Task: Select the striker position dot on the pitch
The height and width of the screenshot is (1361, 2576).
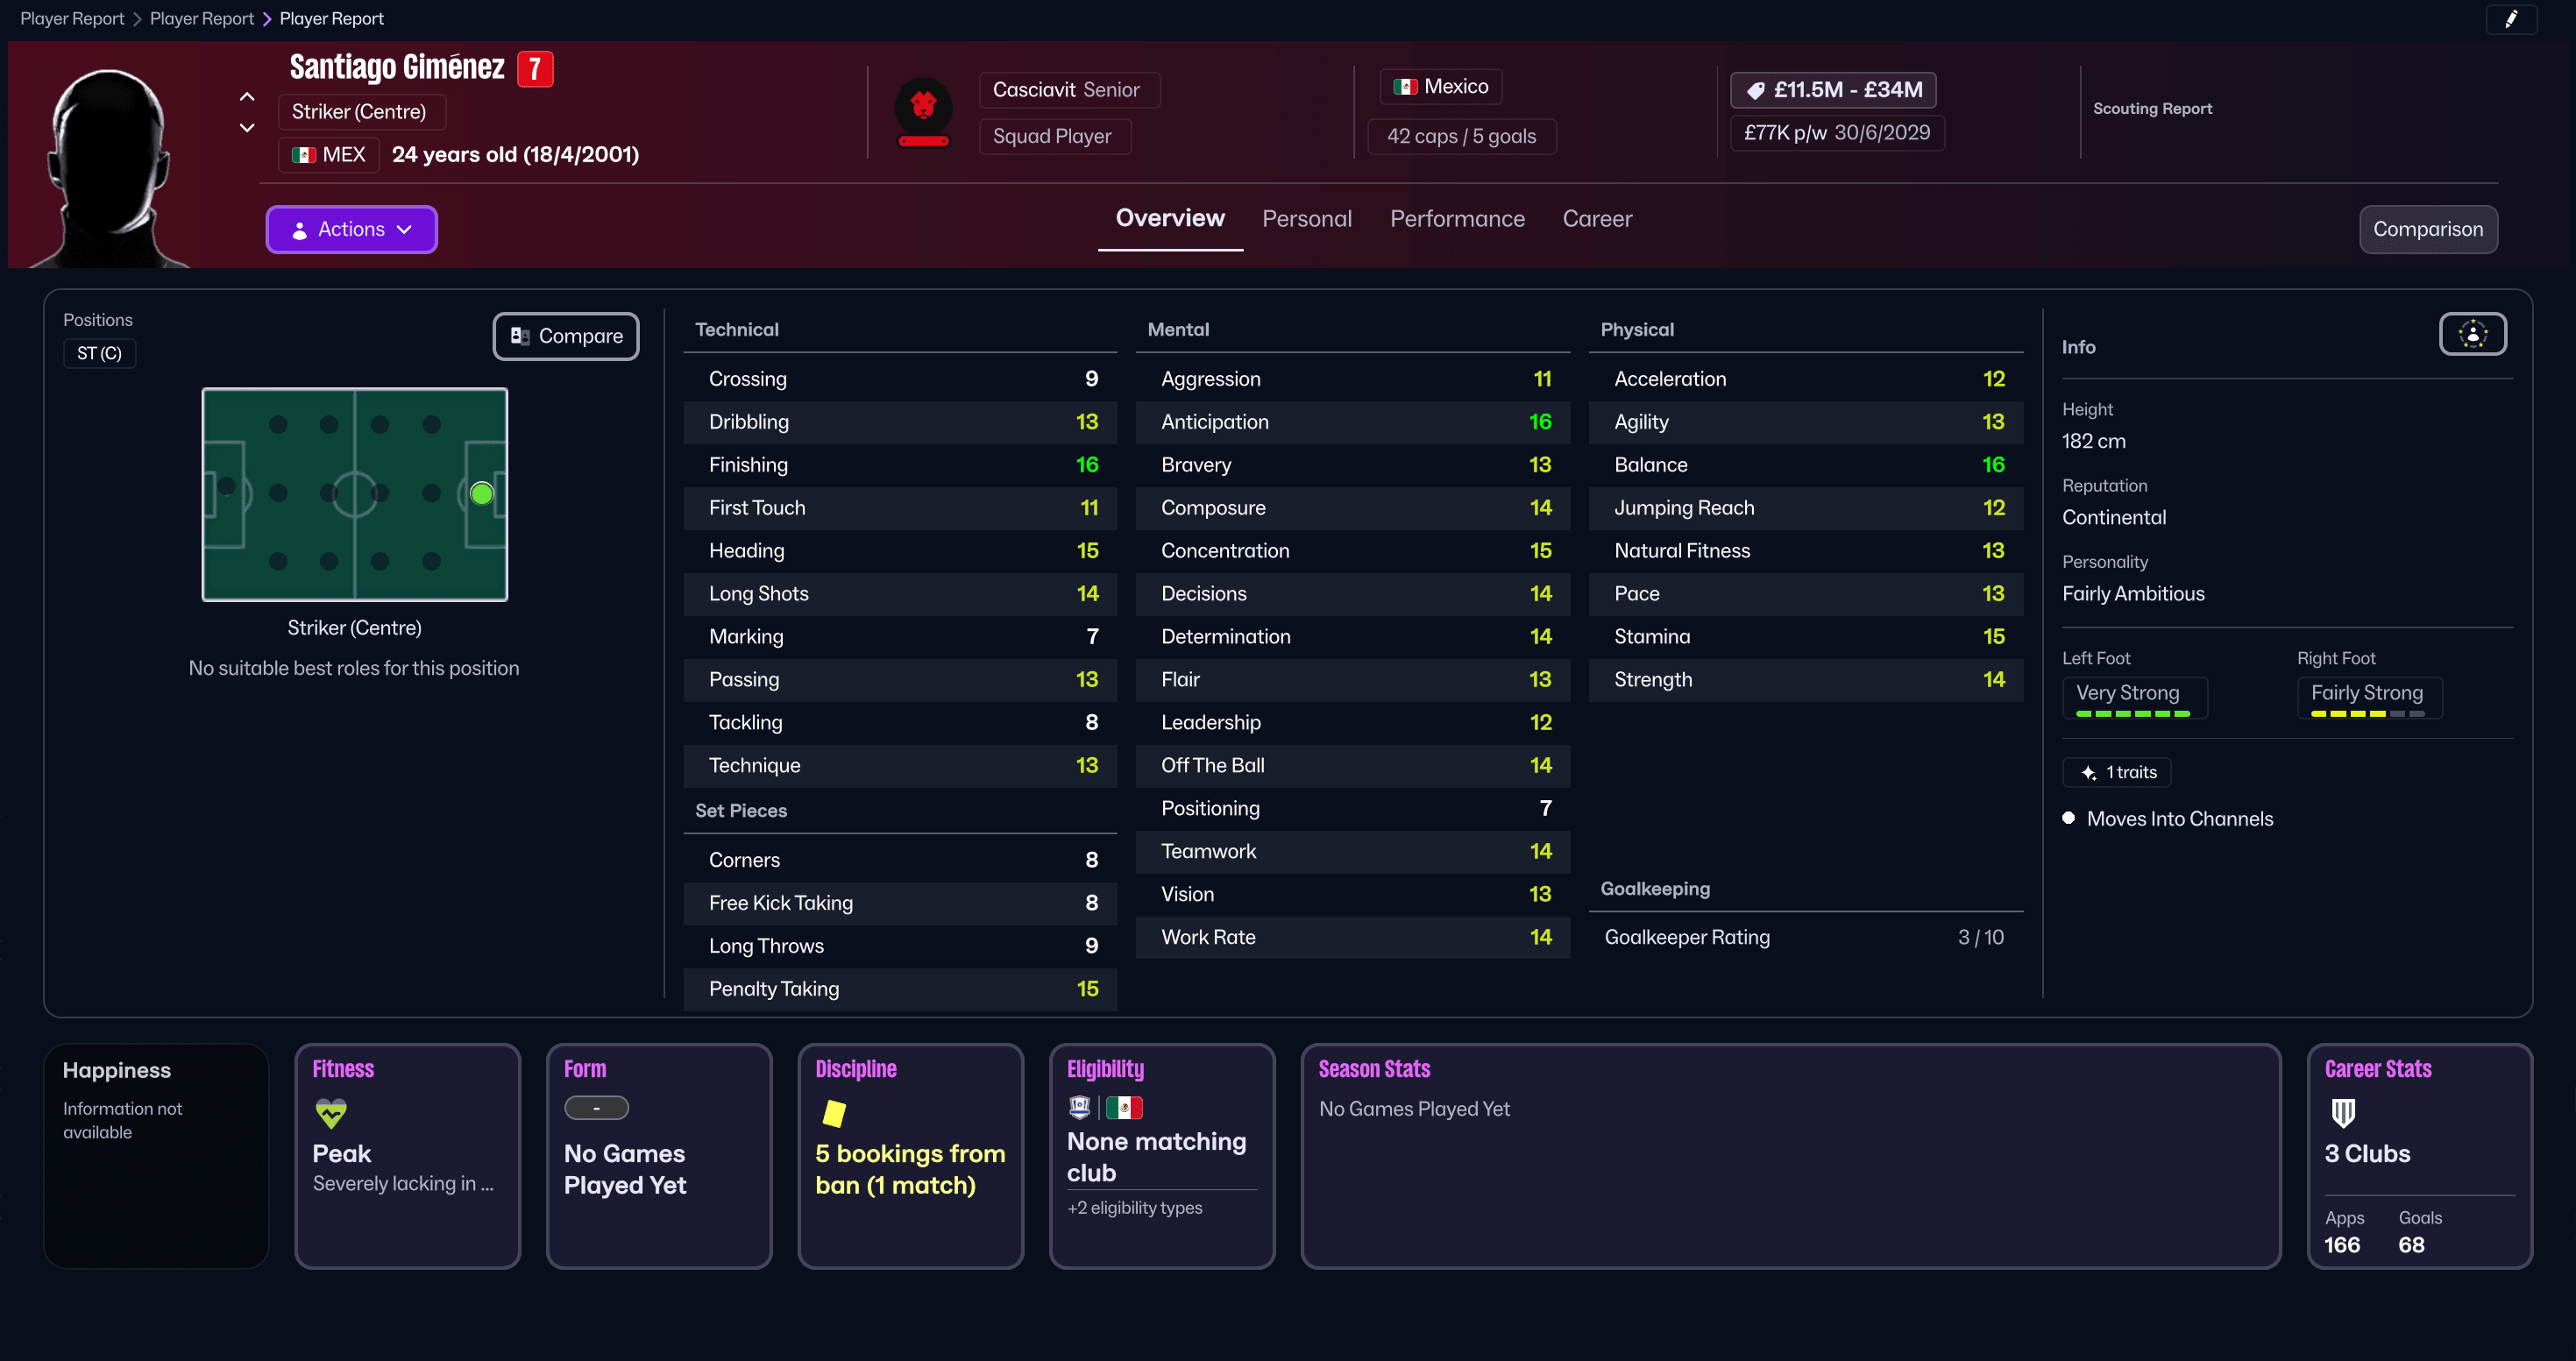Action: 481,493
